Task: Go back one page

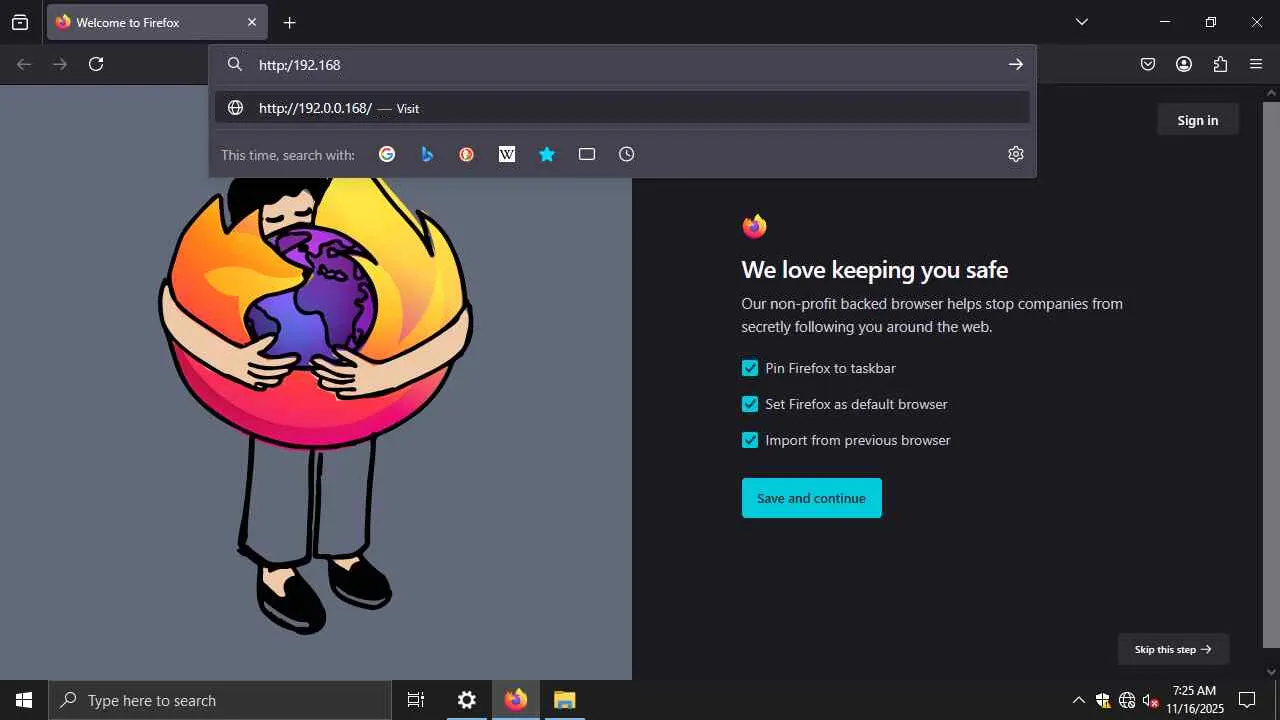Action: point(24,64)
